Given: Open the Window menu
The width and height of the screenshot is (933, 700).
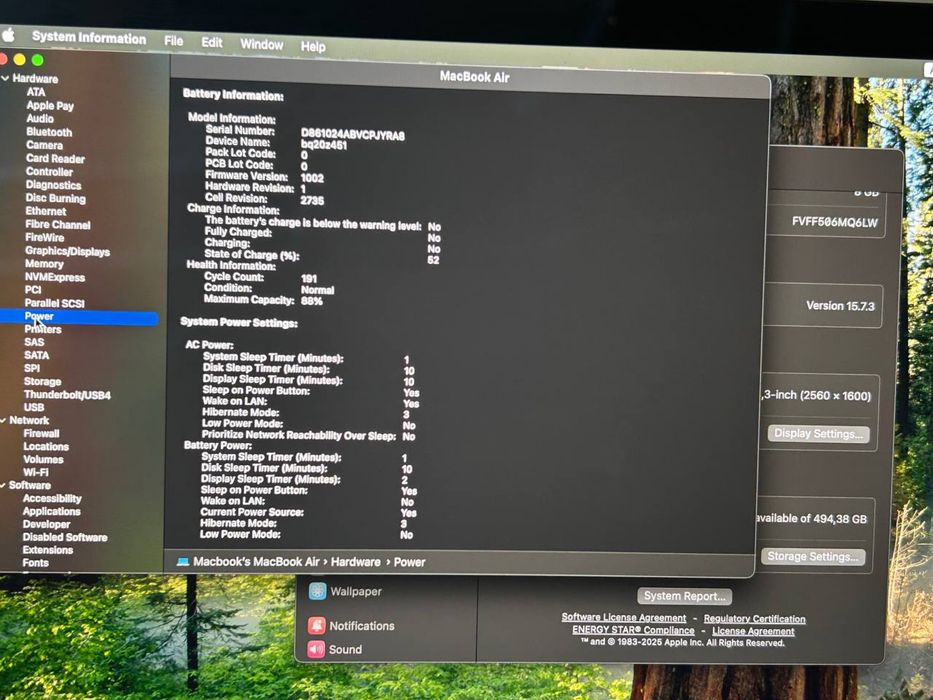Looking at the screenshot, I should click(261, 45).
